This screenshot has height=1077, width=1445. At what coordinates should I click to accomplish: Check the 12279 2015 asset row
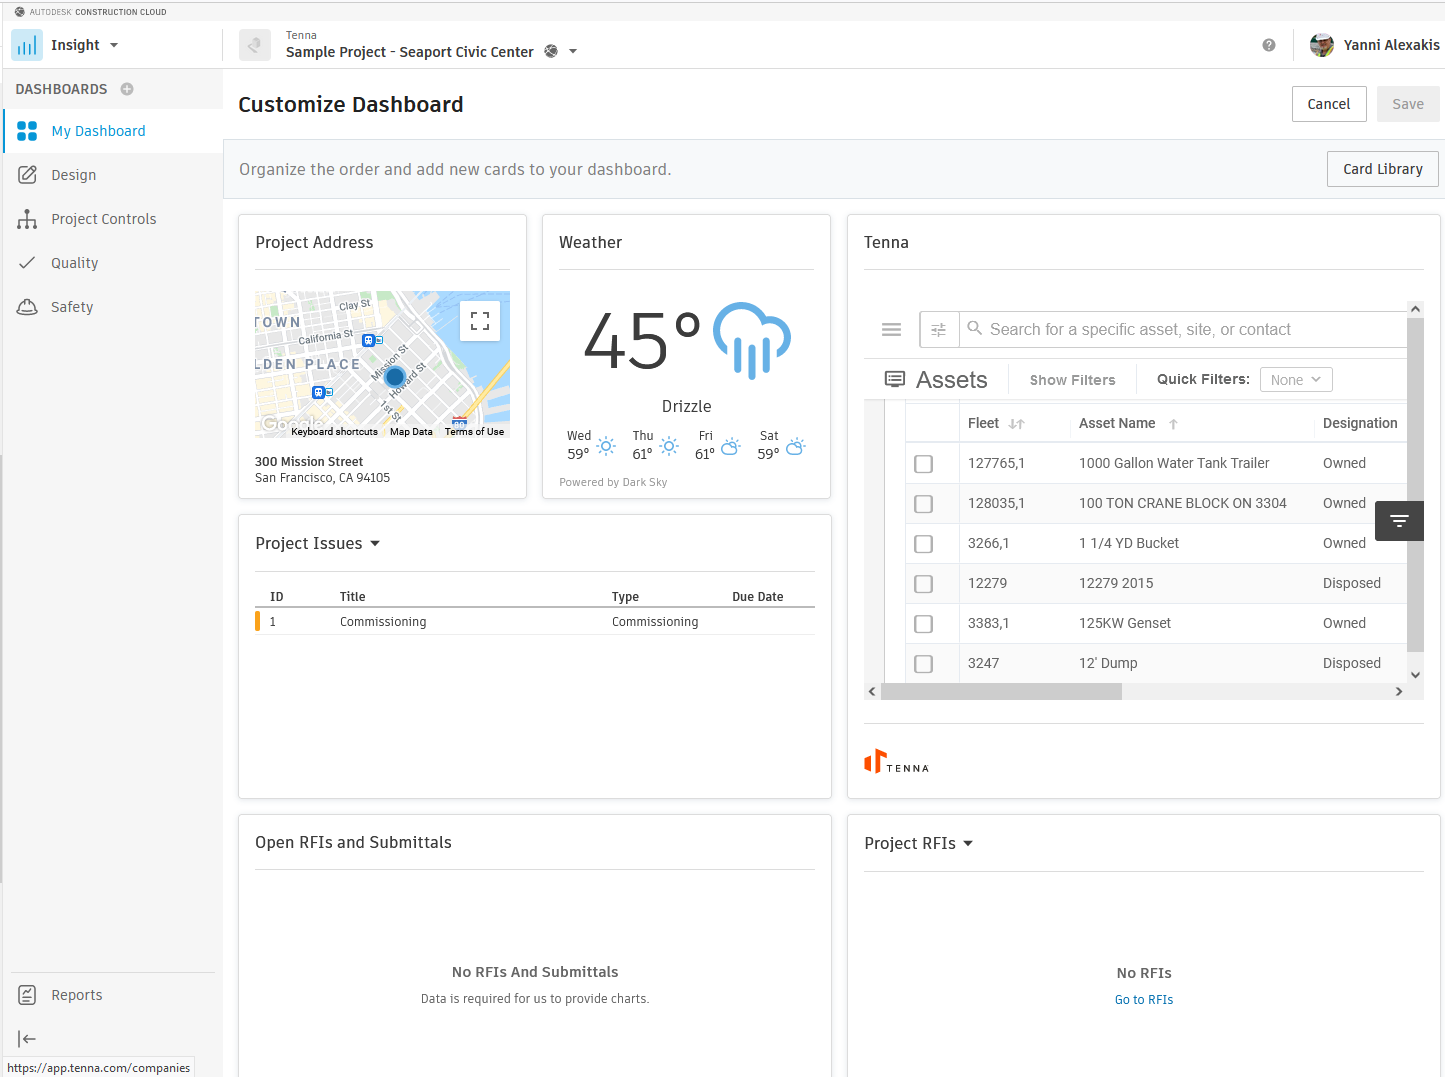(x=924, y=584)
